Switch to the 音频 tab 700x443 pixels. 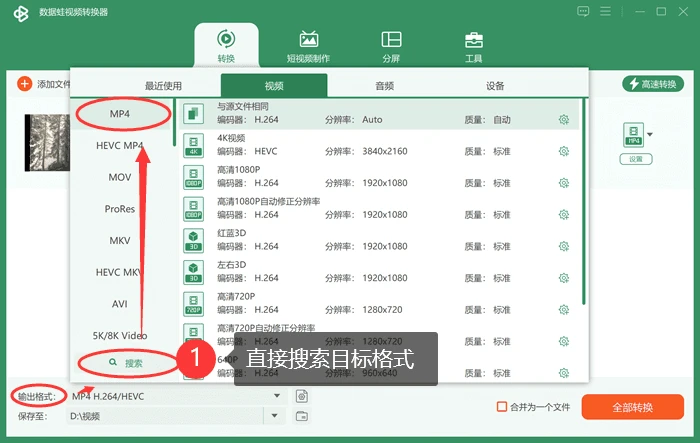[x=384, y=86]
